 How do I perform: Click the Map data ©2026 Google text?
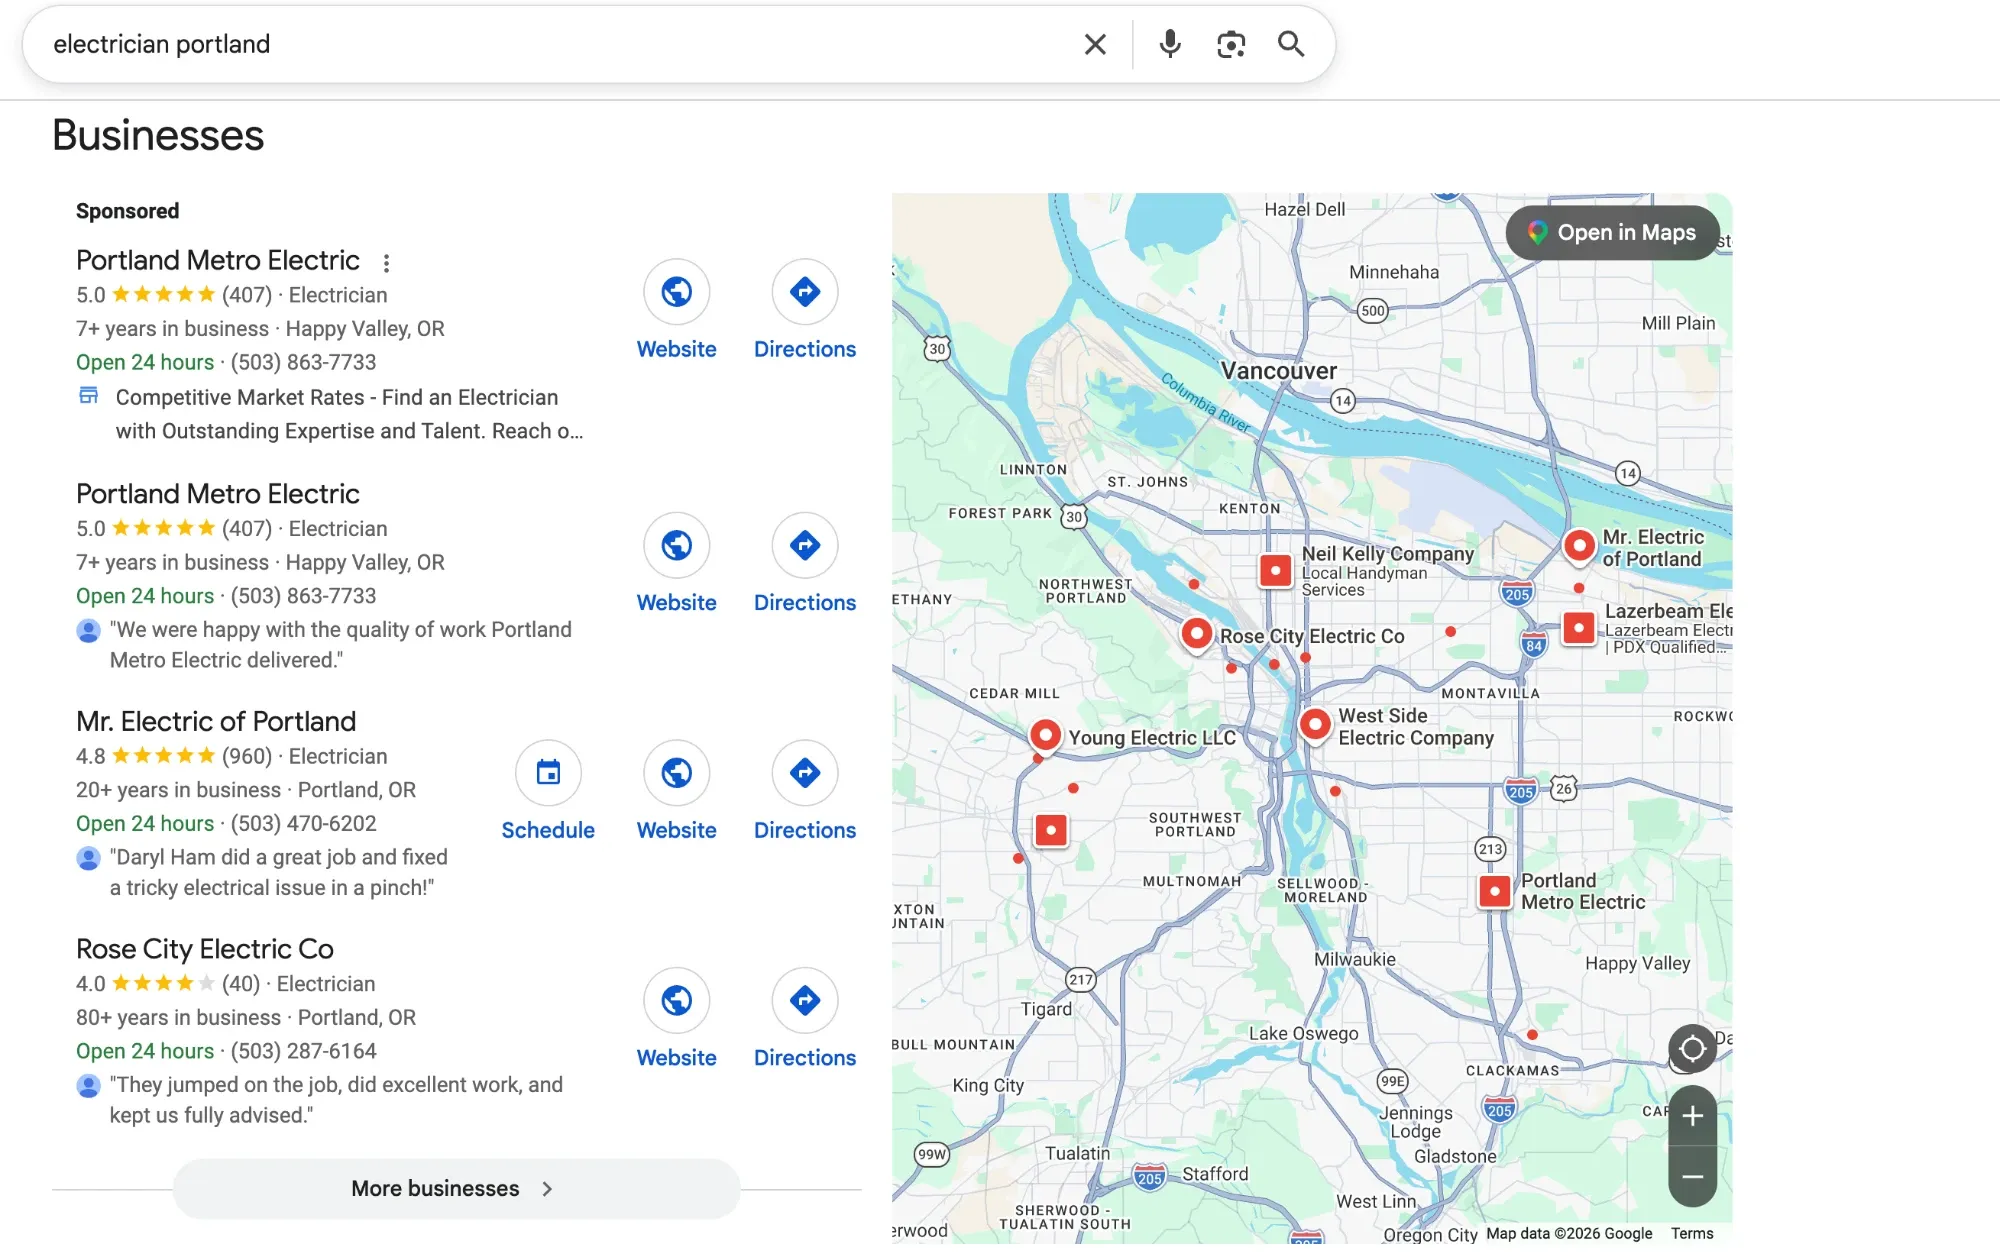1569,1234
